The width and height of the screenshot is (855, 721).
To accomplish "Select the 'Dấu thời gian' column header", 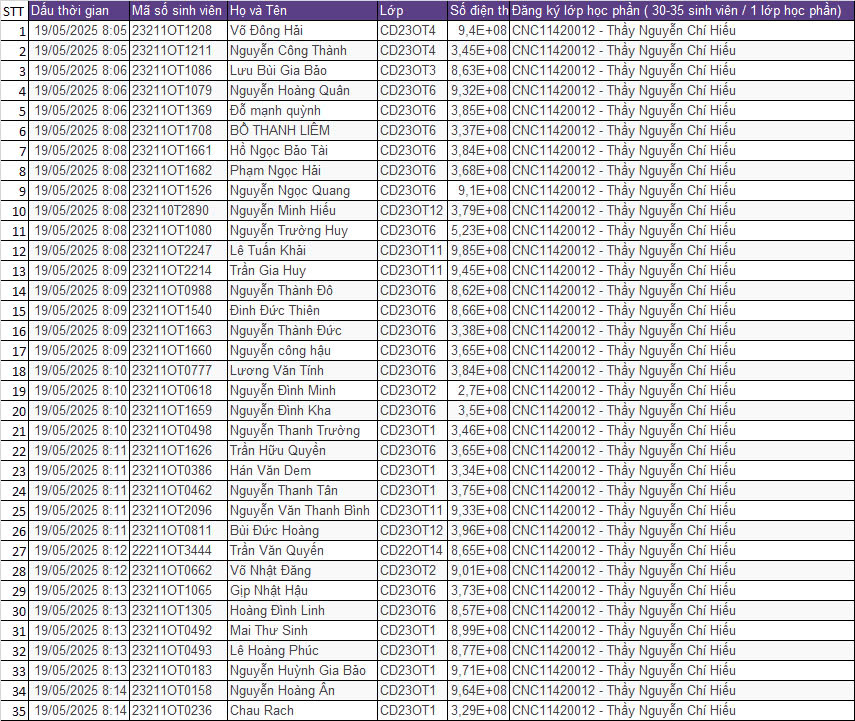I will (x=79, y=10).
